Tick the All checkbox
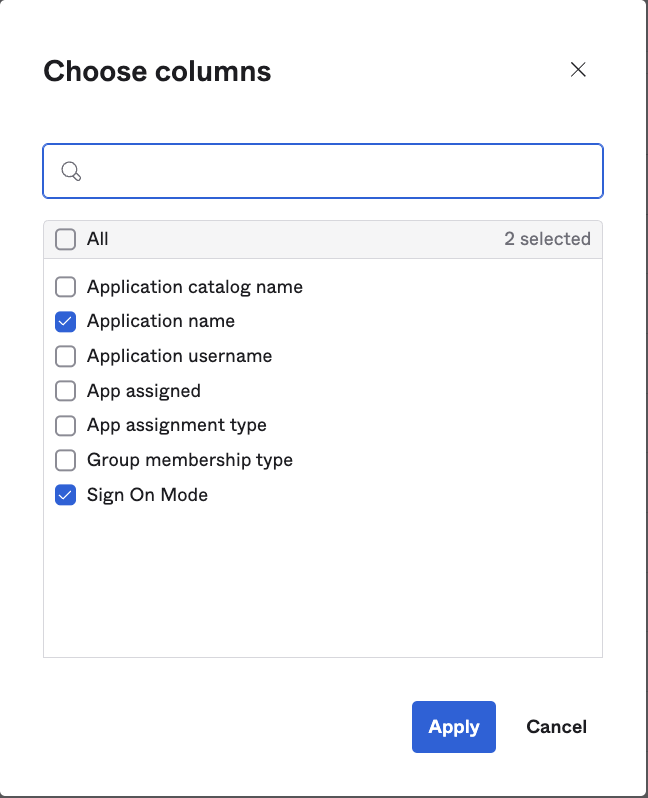This screenshot has width=648, height=798. click(65, 239)
